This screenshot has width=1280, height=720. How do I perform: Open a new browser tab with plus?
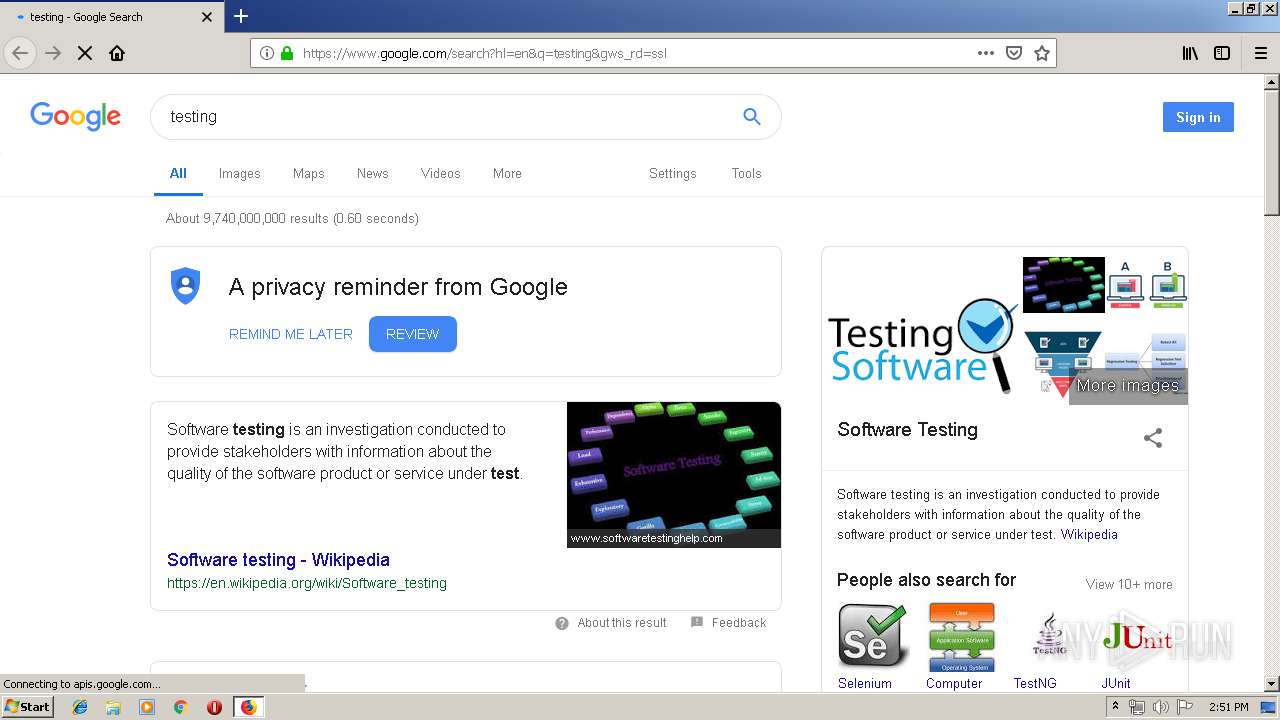pyautogui.click(x=241, y=16)
